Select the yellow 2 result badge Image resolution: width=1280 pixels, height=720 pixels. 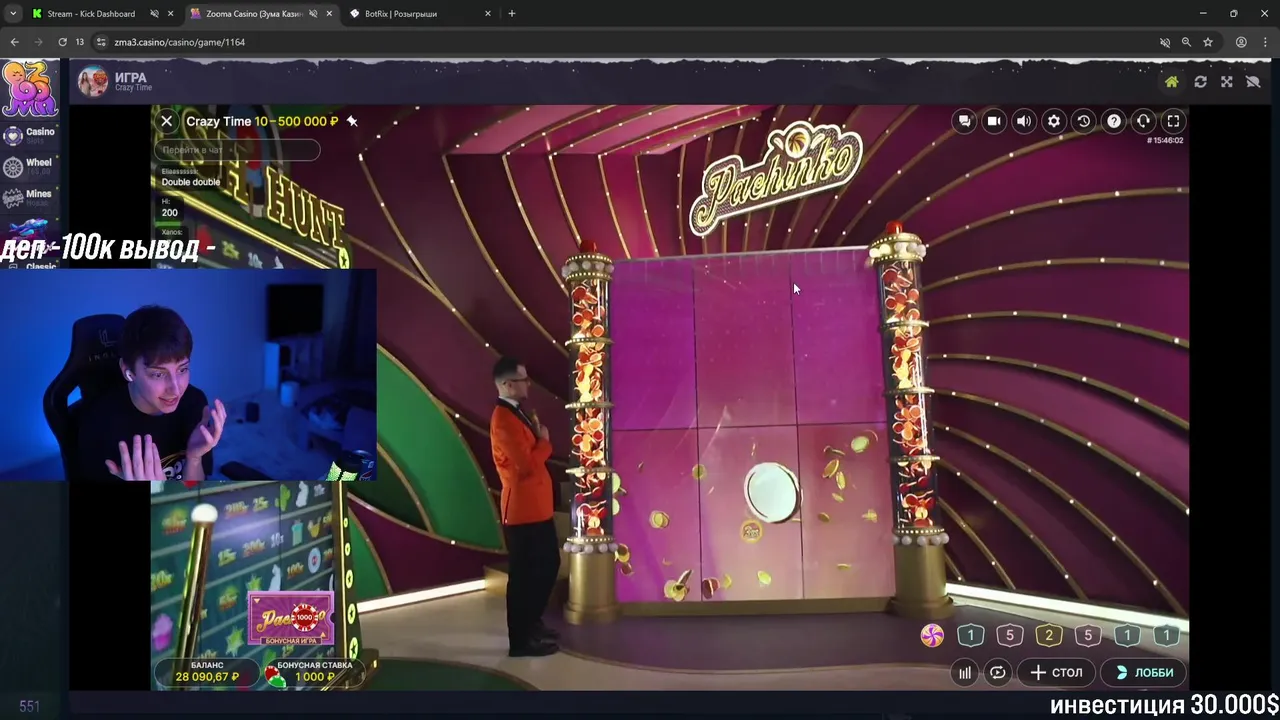tap(1049, 636)
